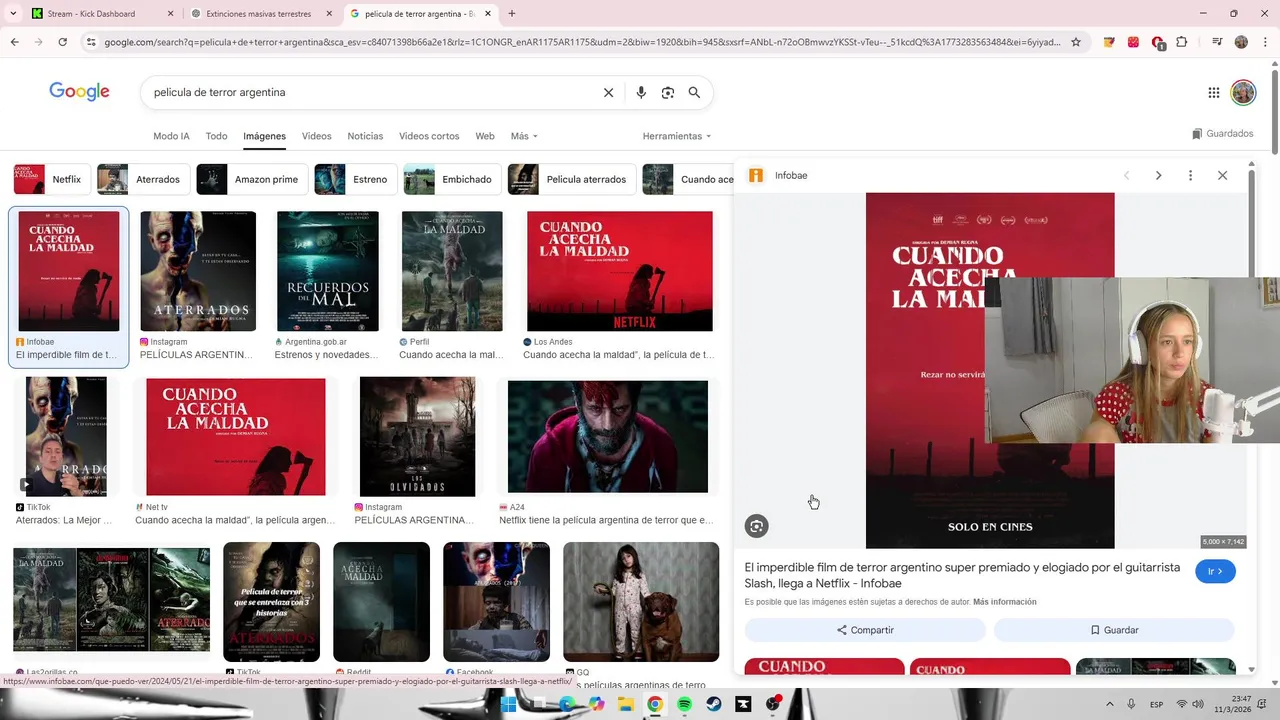Bookmark this page with the star

pos(1076,42)
